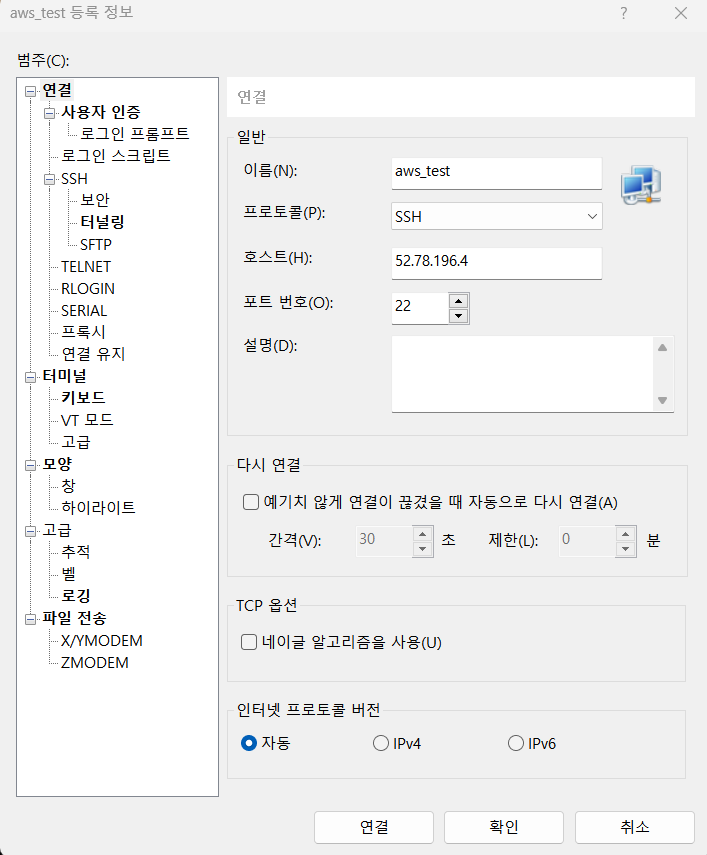Viewport: 707px width, 855px height.
Task: Select RLOGIN in the tree
Action: 88,288
